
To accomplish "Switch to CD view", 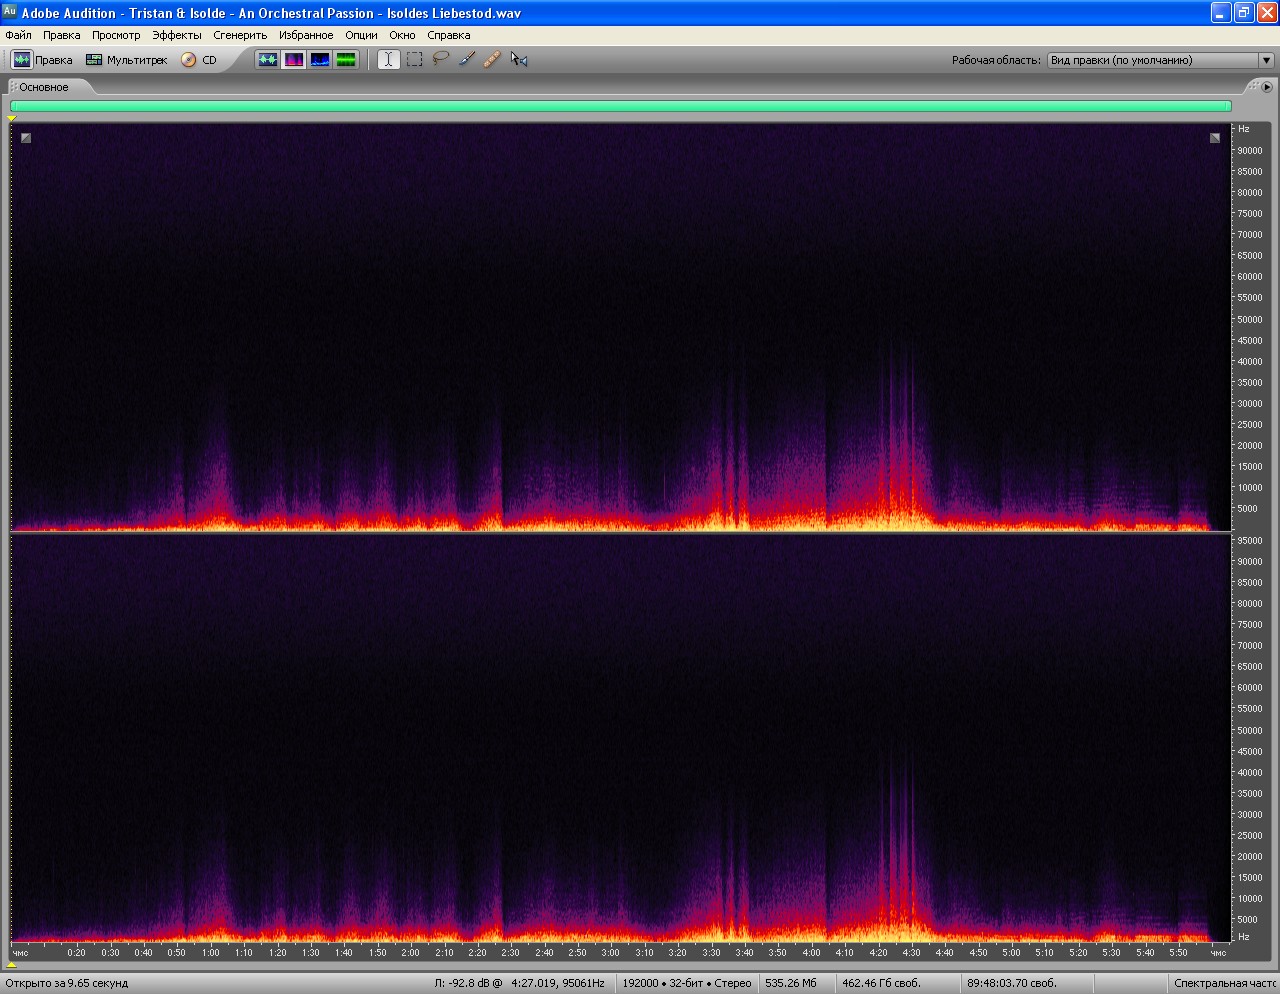I will point(199,60).
